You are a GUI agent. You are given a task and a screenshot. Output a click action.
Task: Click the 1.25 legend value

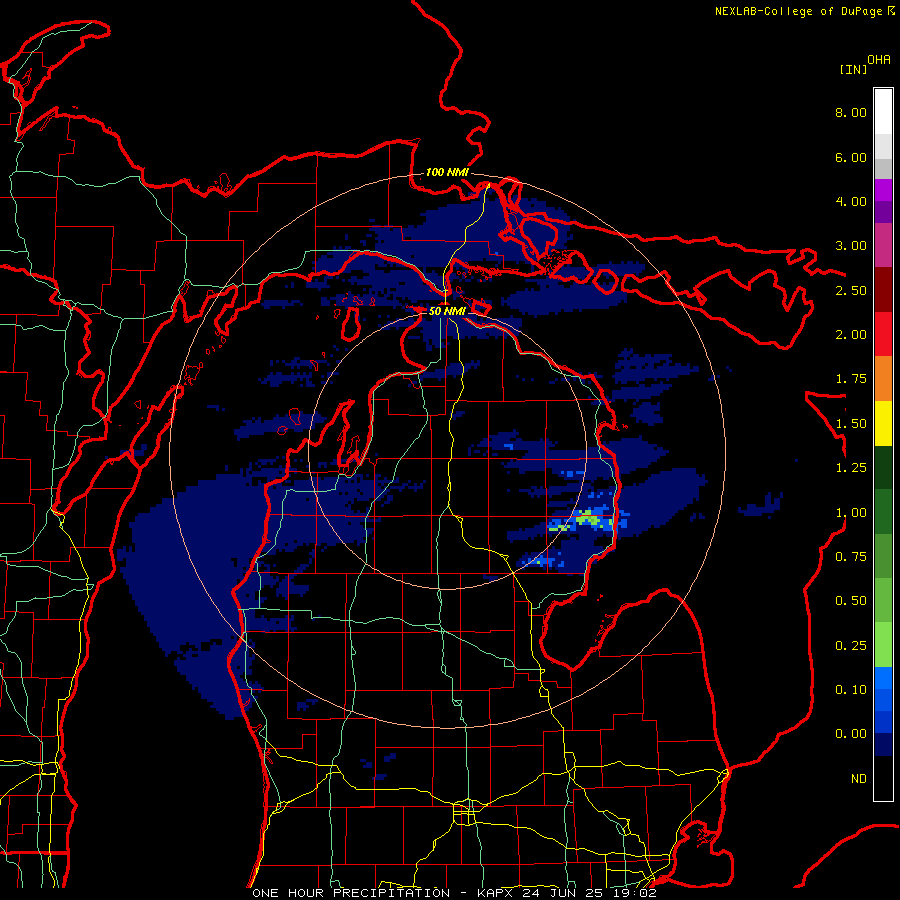[851, 468]
